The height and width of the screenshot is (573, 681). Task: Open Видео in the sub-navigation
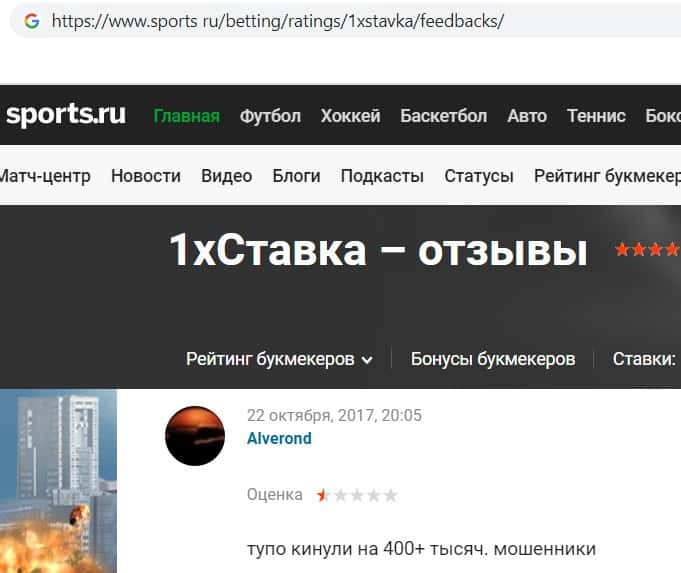tap(227, 176)
